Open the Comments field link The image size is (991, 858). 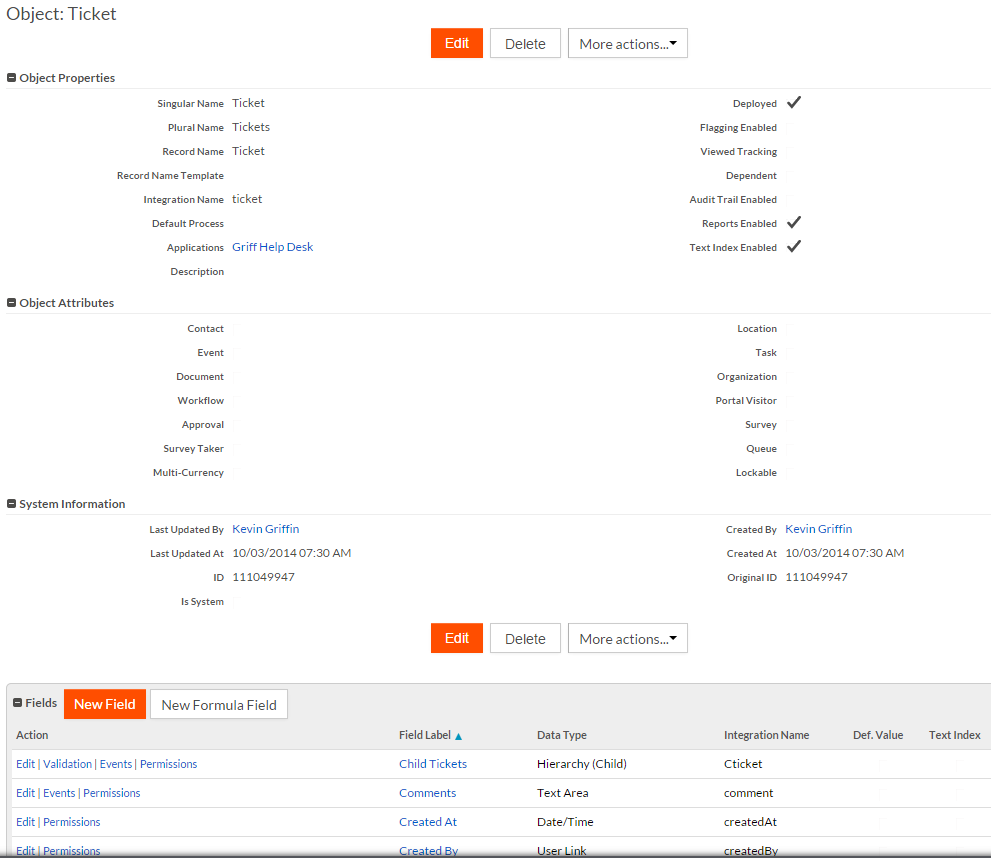[x=427, y=793]
